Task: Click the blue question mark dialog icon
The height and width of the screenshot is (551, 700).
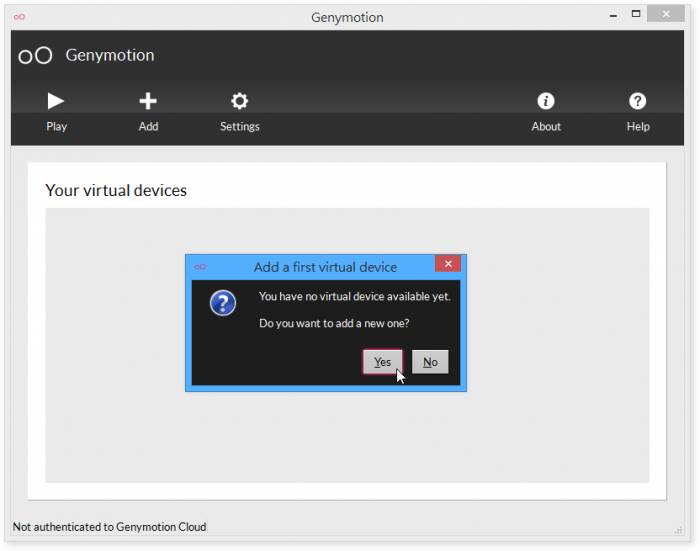Action: click(223, 303)
